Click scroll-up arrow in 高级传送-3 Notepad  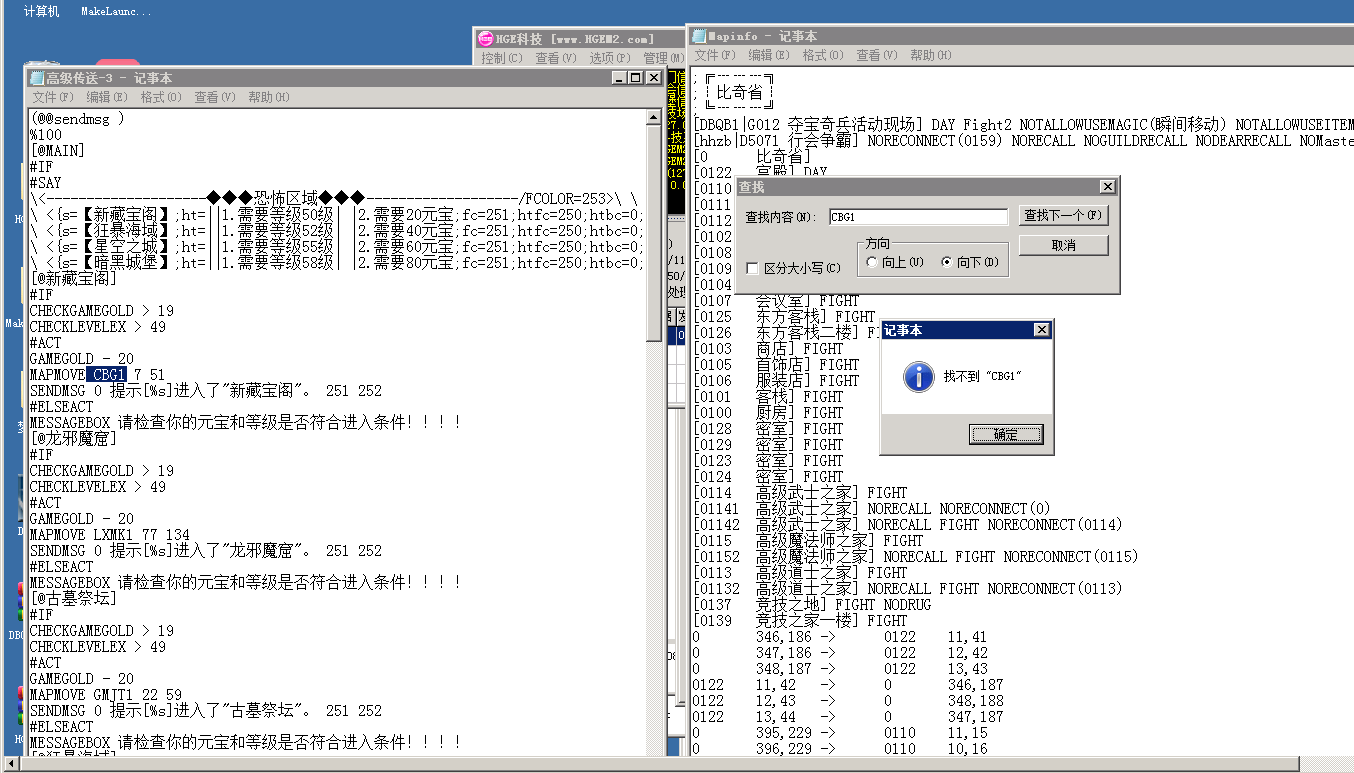[654, 116]
